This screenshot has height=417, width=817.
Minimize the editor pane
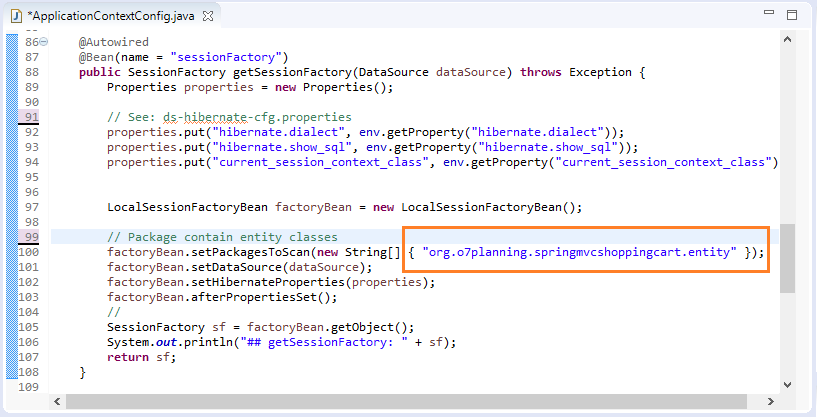pyautogui.click(x=769, y=13)
